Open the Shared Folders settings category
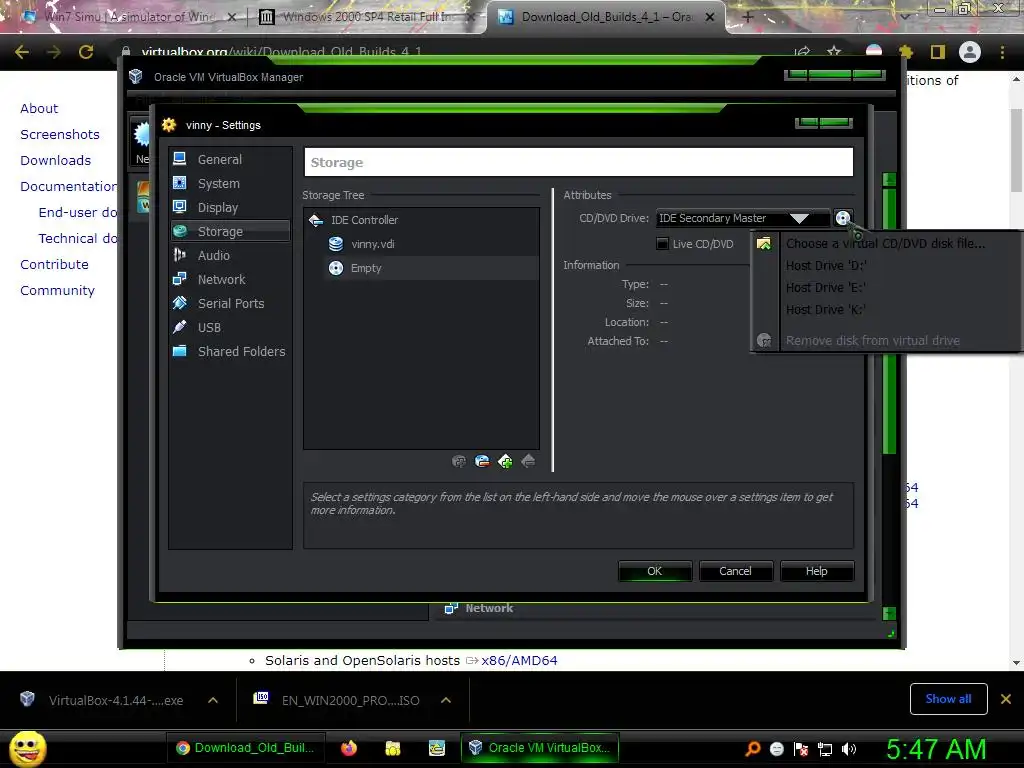The width and height of the screenshot is (1024, 768). pyautogui.click(x=230, y=351)
